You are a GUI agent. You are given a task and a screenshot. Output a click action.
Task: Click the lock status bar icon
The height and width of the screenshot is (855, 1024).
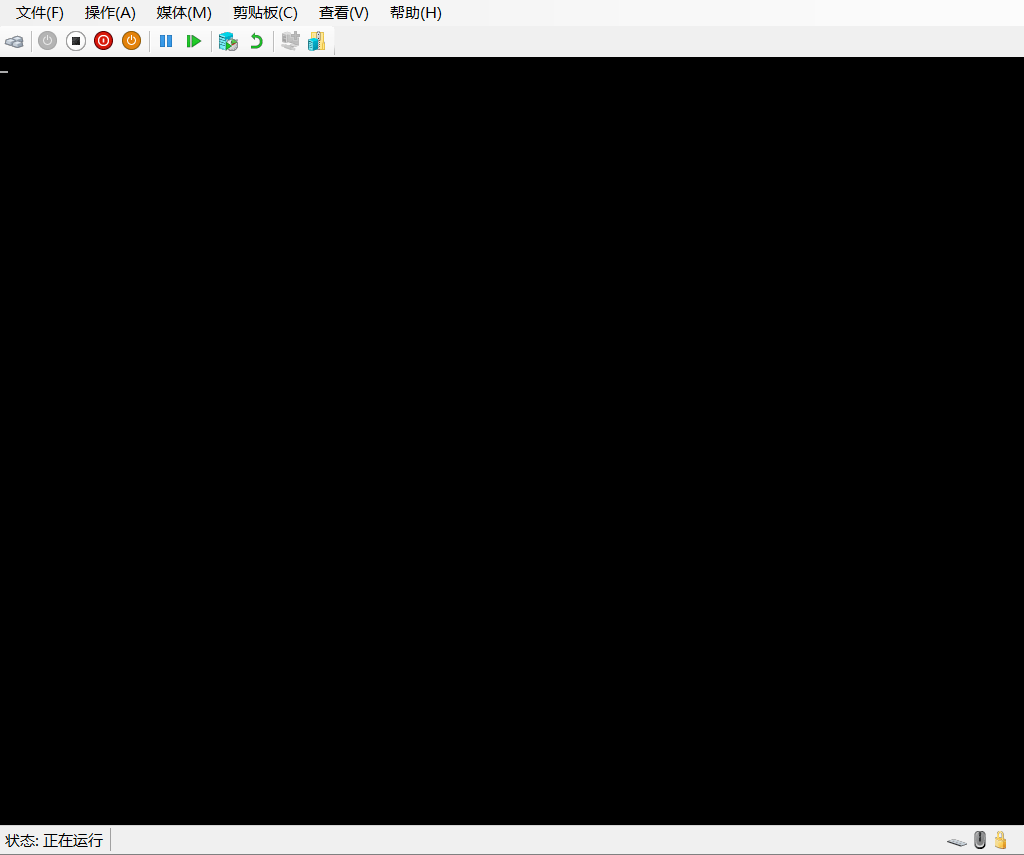coord(1000,839)
